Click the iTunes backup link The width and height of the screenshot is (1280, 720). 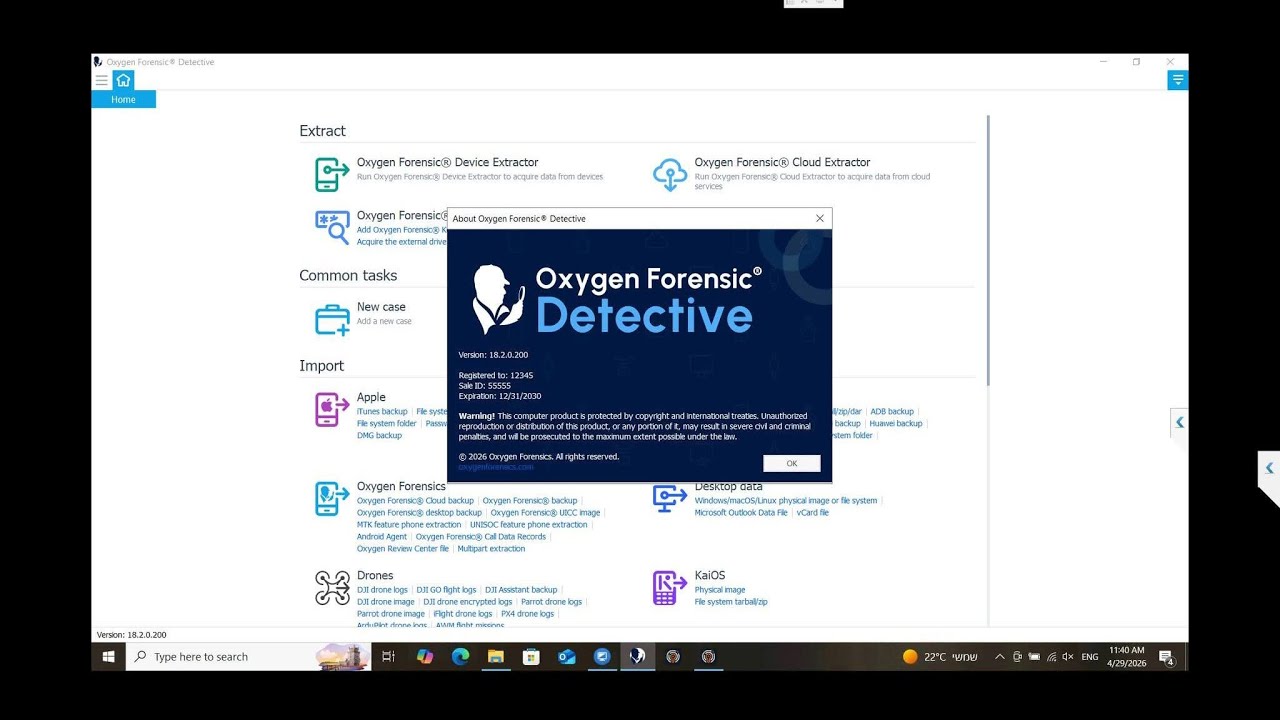382,411
